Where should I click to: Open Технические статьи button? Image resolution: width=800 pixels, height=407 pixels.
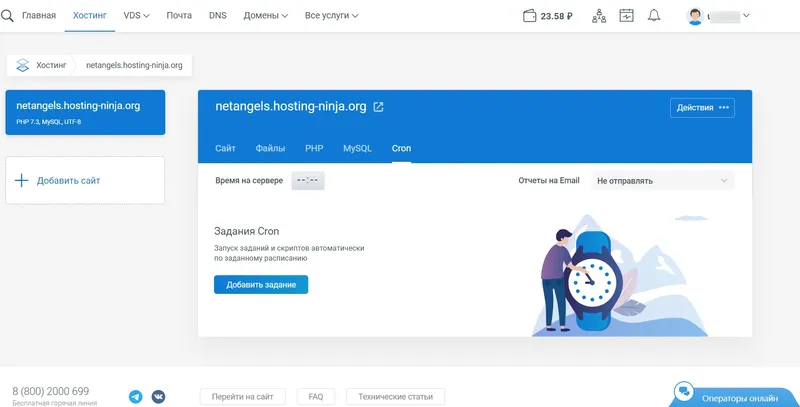click(x=395, y=396)
